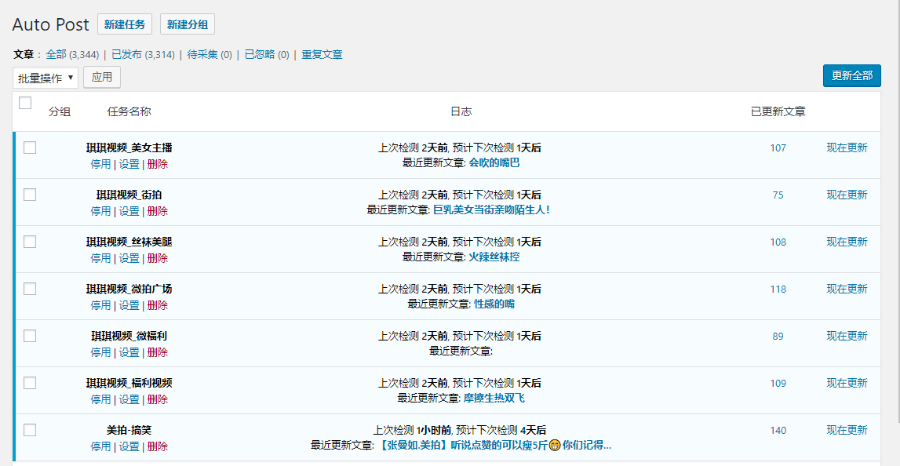Image resolution: width=900 pixels, height=466 pixels.
Task: Click 现在更新 for 琪琪视频_福利视频
Action: (x=847, y=383)
